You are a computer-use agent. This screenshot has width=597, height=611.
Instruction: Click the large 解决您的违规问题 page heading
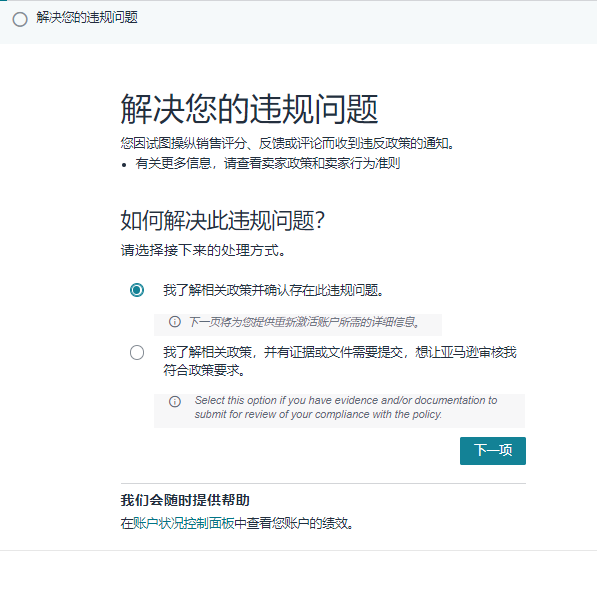(249, 109)
